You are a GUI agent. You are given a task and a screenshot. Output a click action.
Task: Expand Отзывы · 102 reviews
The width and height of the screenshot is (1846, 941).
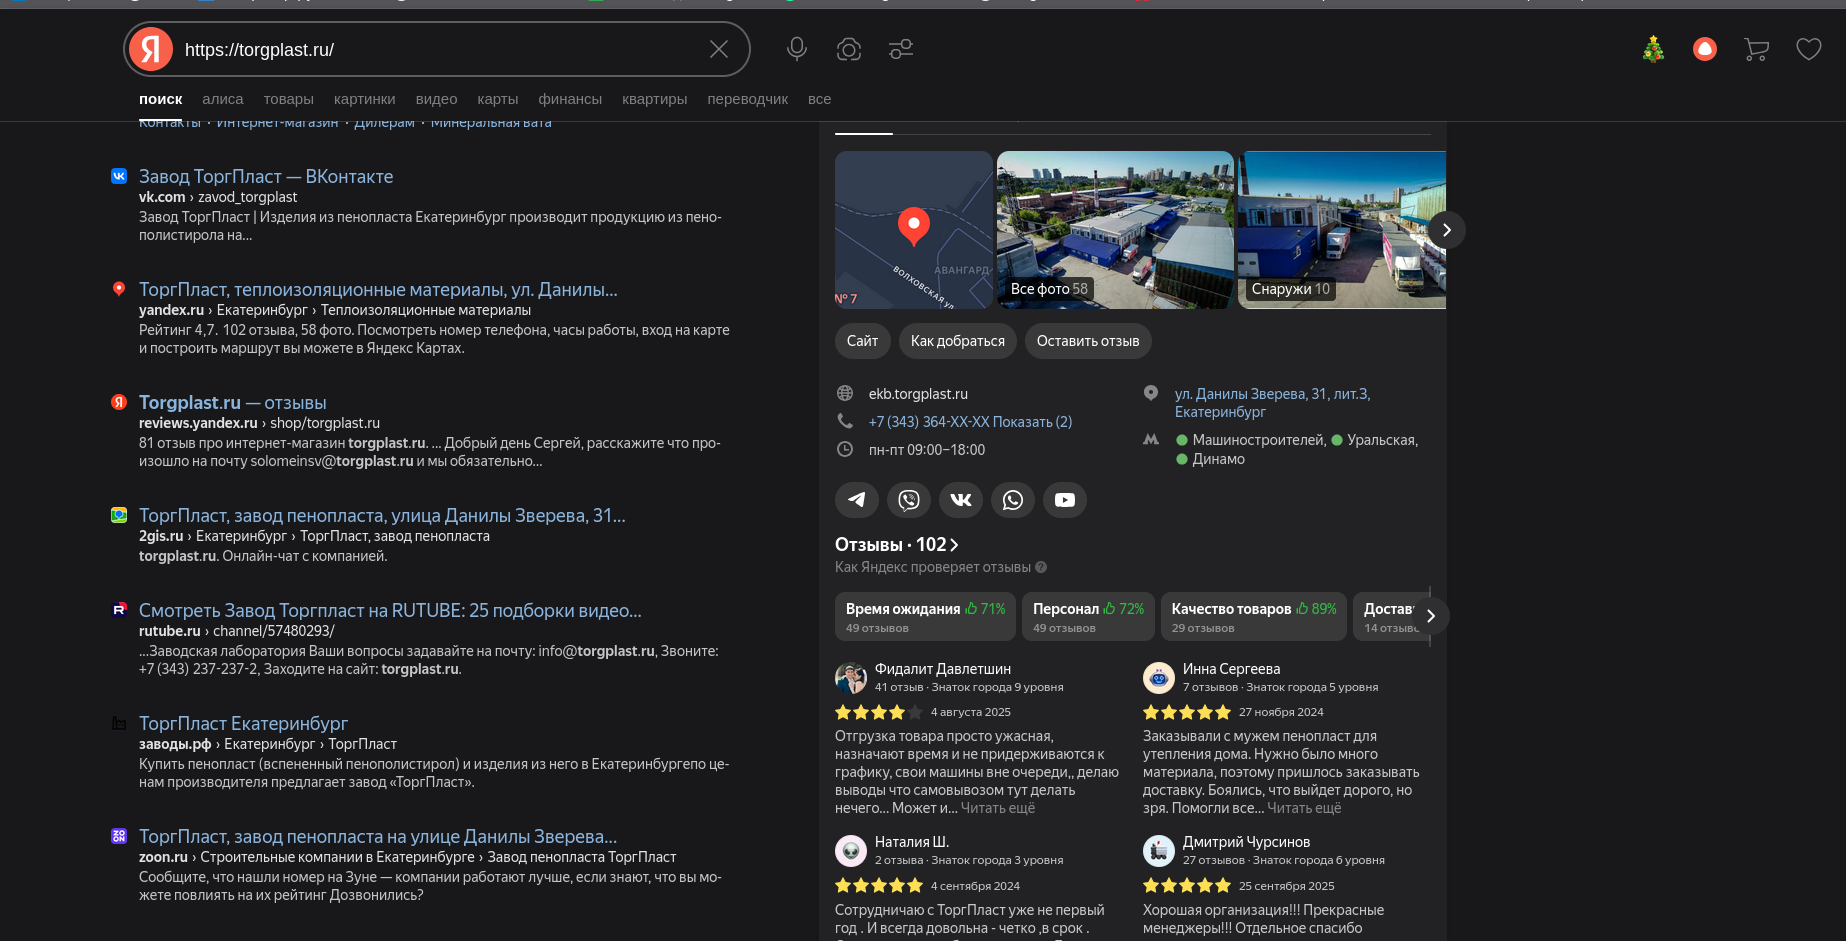(897, 545)
